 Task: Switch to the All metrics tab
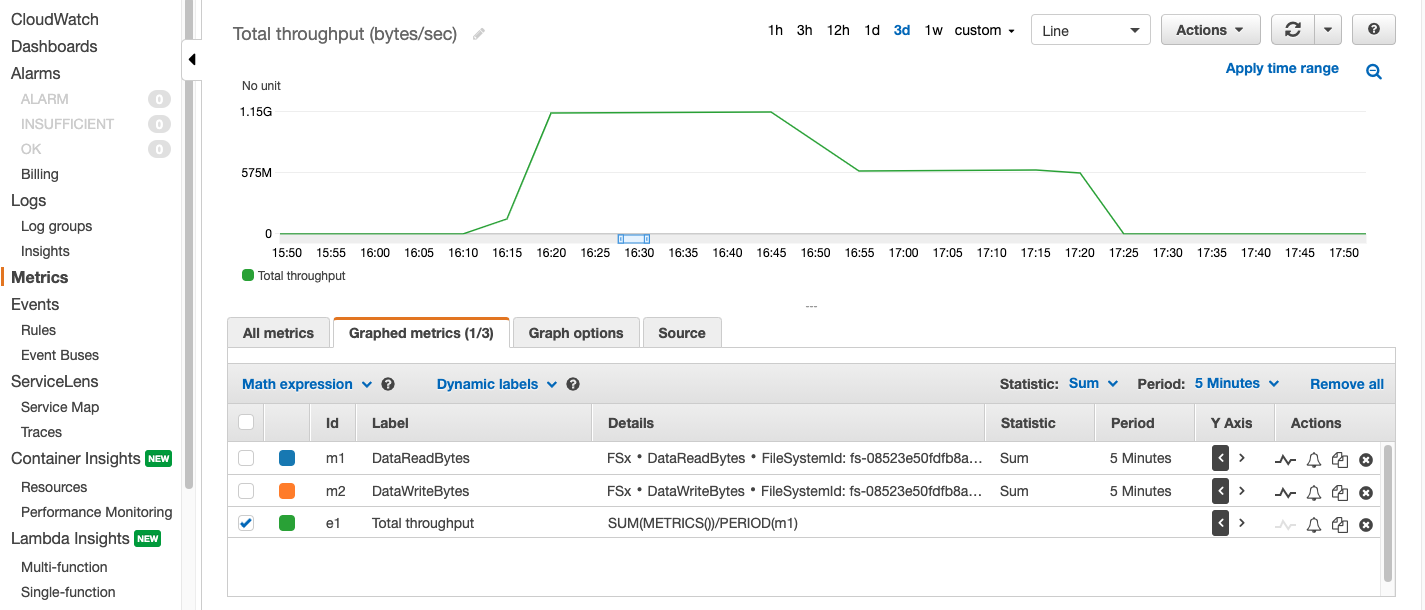[x=278, y=333]
